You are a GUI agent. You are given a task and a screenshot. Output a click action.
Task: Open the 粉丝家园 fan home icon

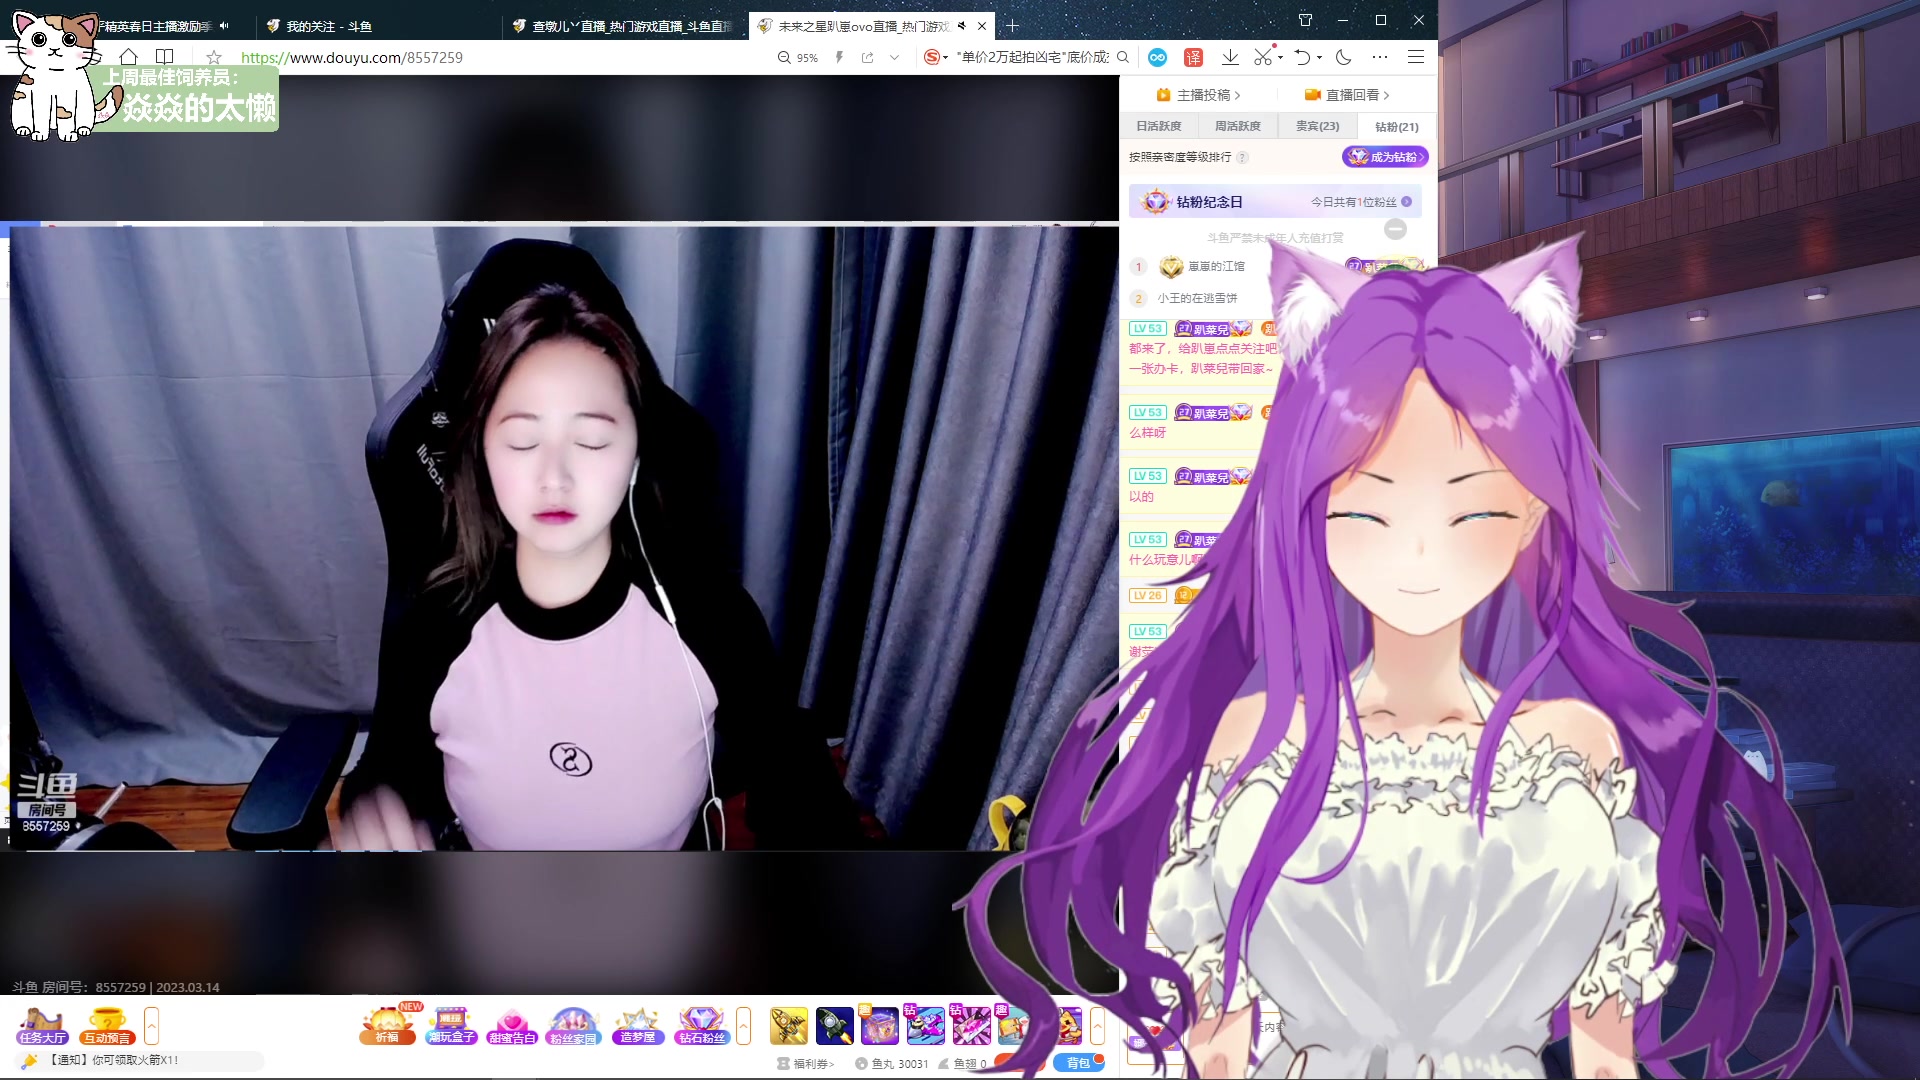point(574,1026)
